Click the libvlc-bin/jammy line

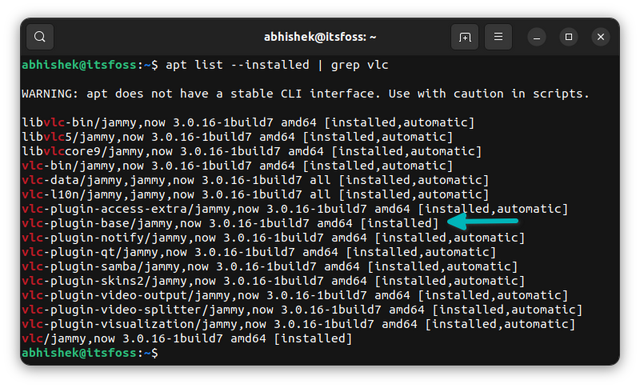coord(248,122)
